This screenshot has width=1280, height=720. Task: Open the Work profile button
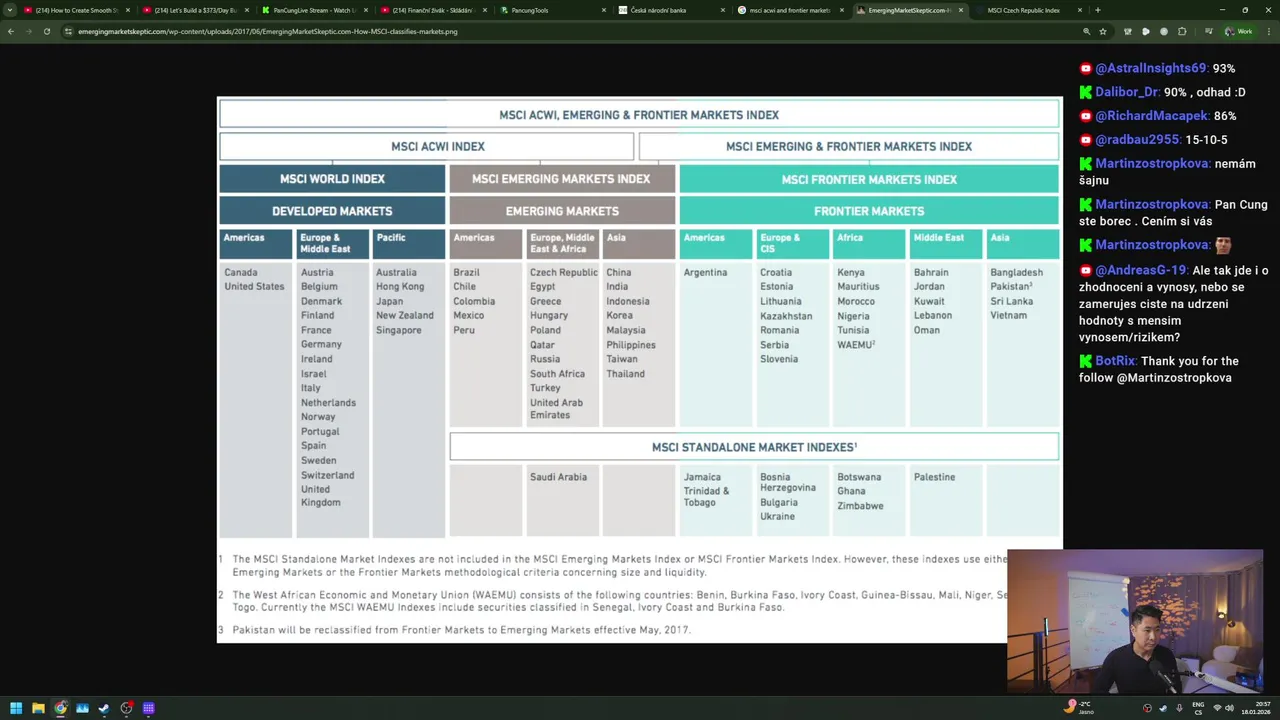(1238, 31)
